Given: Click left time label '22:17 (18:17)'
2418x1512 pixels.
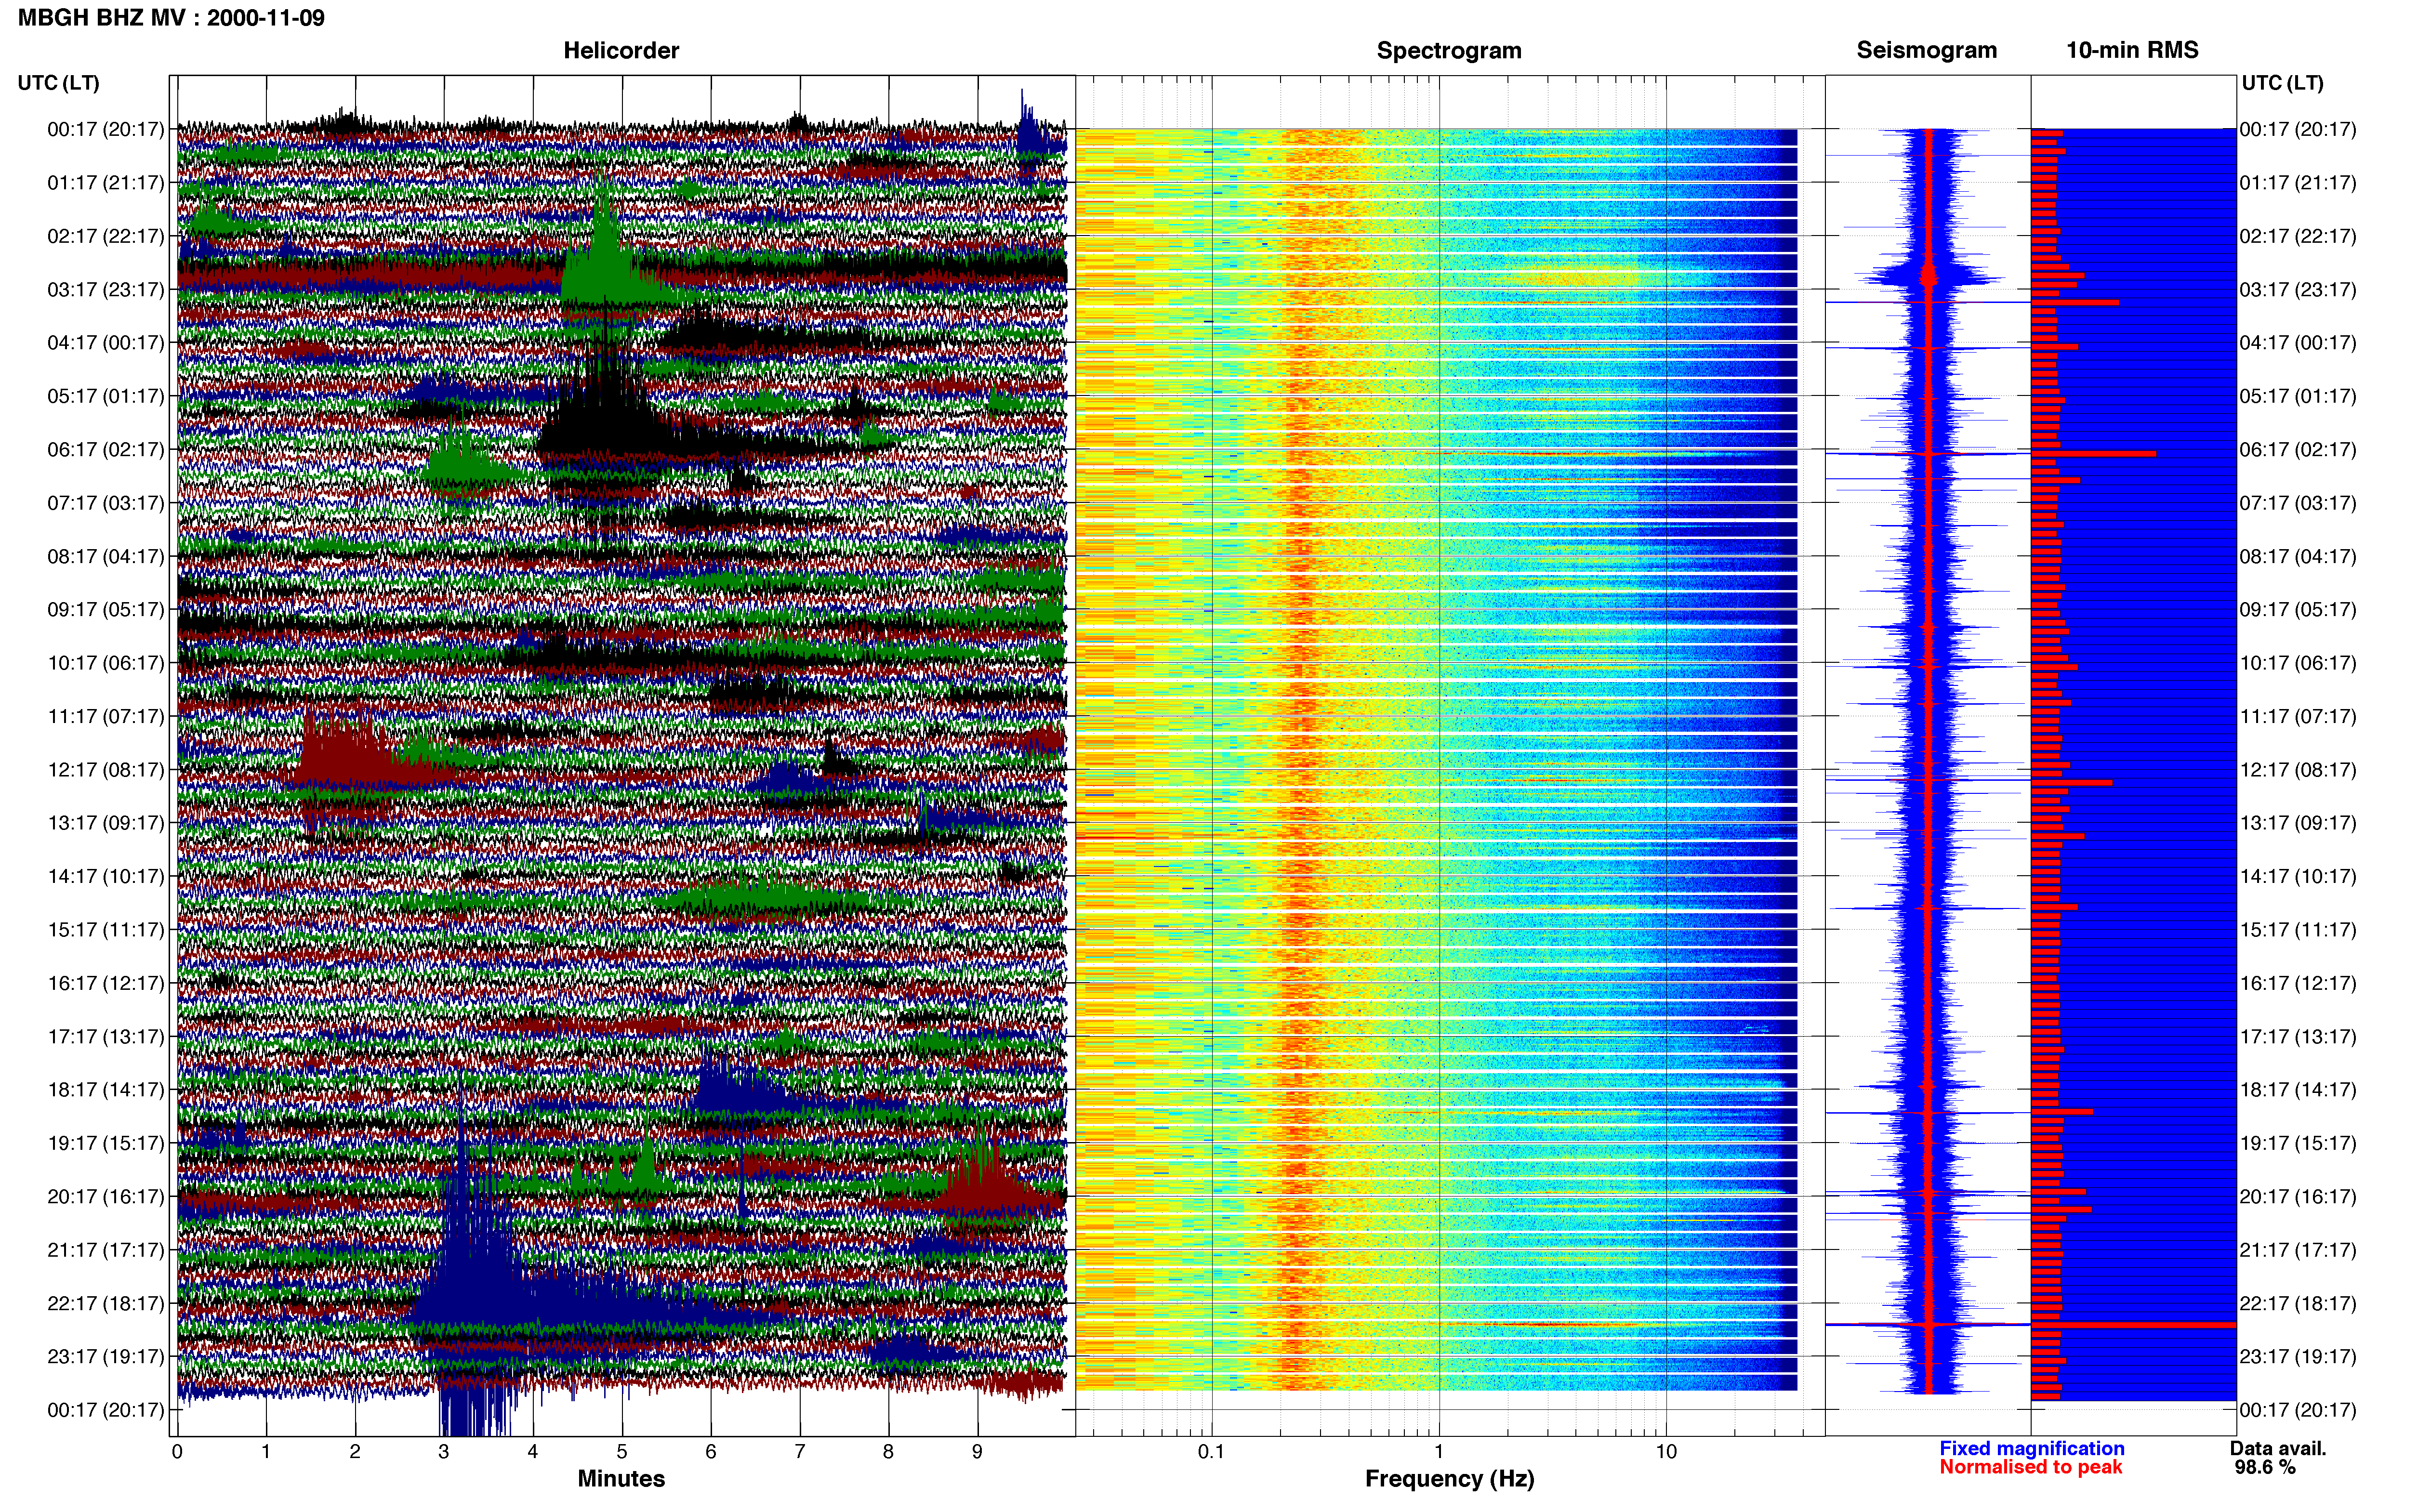Looking at the screenshot, I should coord(106,1304).
